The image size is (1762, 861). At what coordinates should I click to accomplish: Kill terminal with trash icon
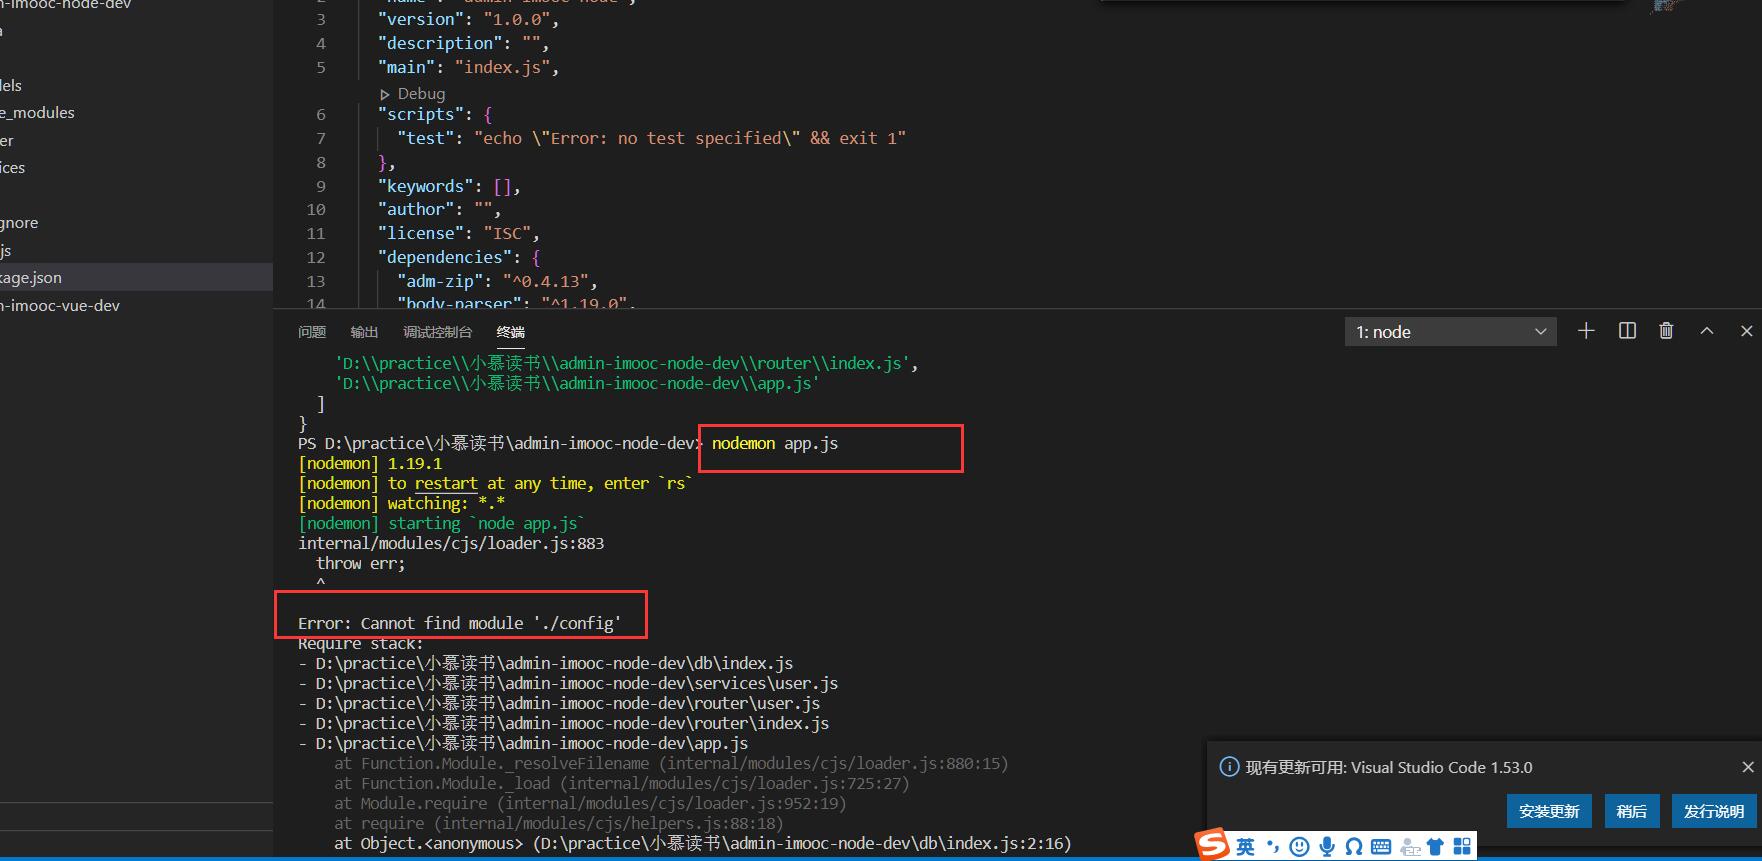coord(1666,331)
